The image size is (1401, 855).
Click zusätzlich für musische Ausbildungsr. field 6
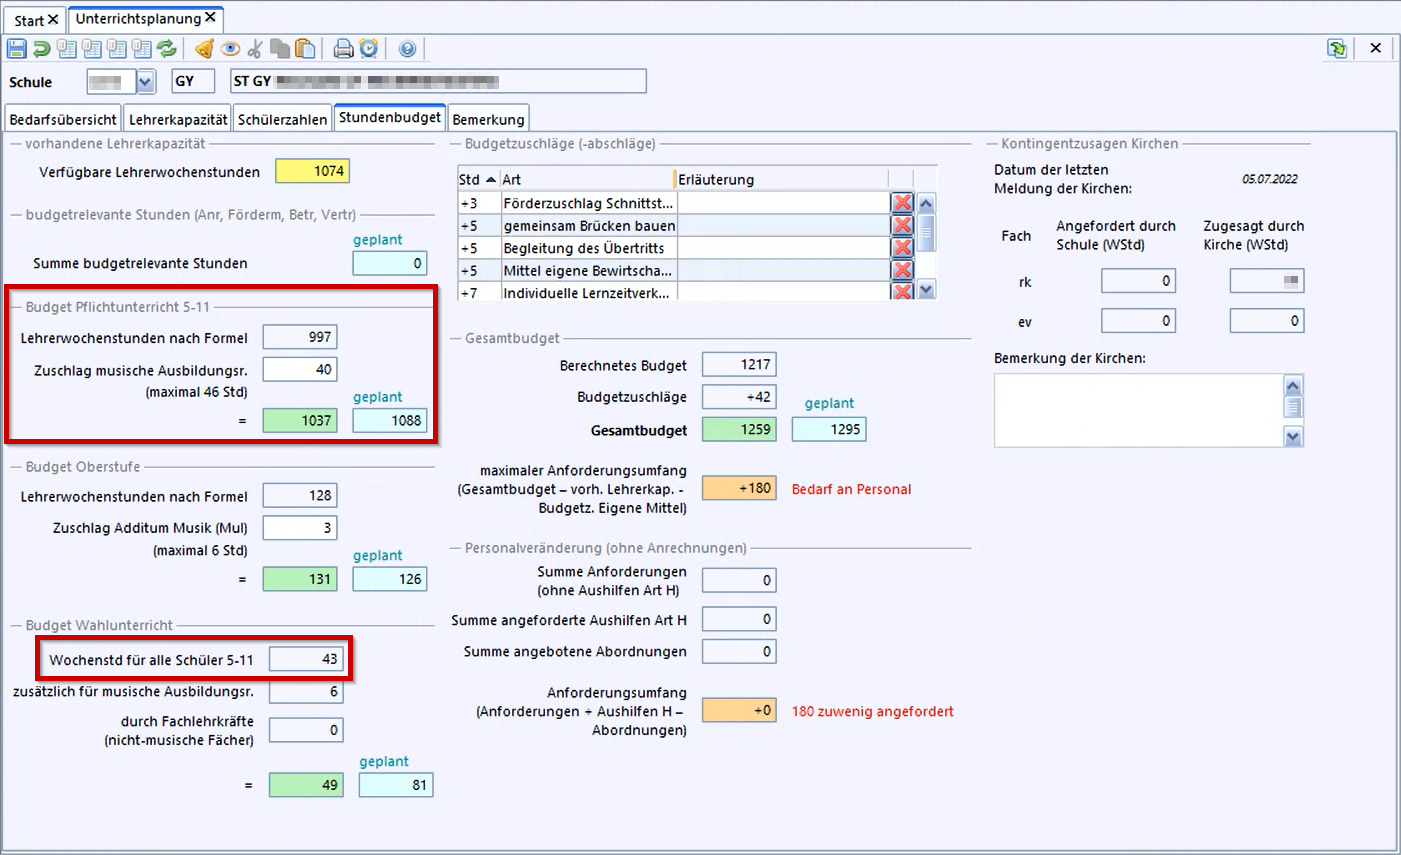[306, 691]
